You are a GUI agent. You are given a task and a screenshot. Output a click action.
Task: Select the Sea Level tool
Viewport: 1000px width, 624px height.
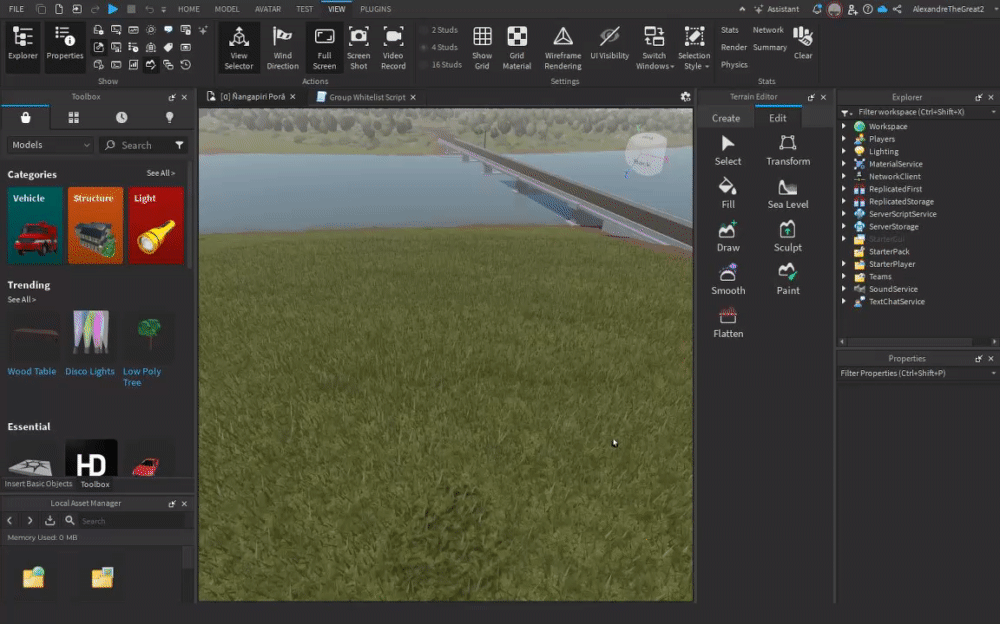[x=788, y=193]
